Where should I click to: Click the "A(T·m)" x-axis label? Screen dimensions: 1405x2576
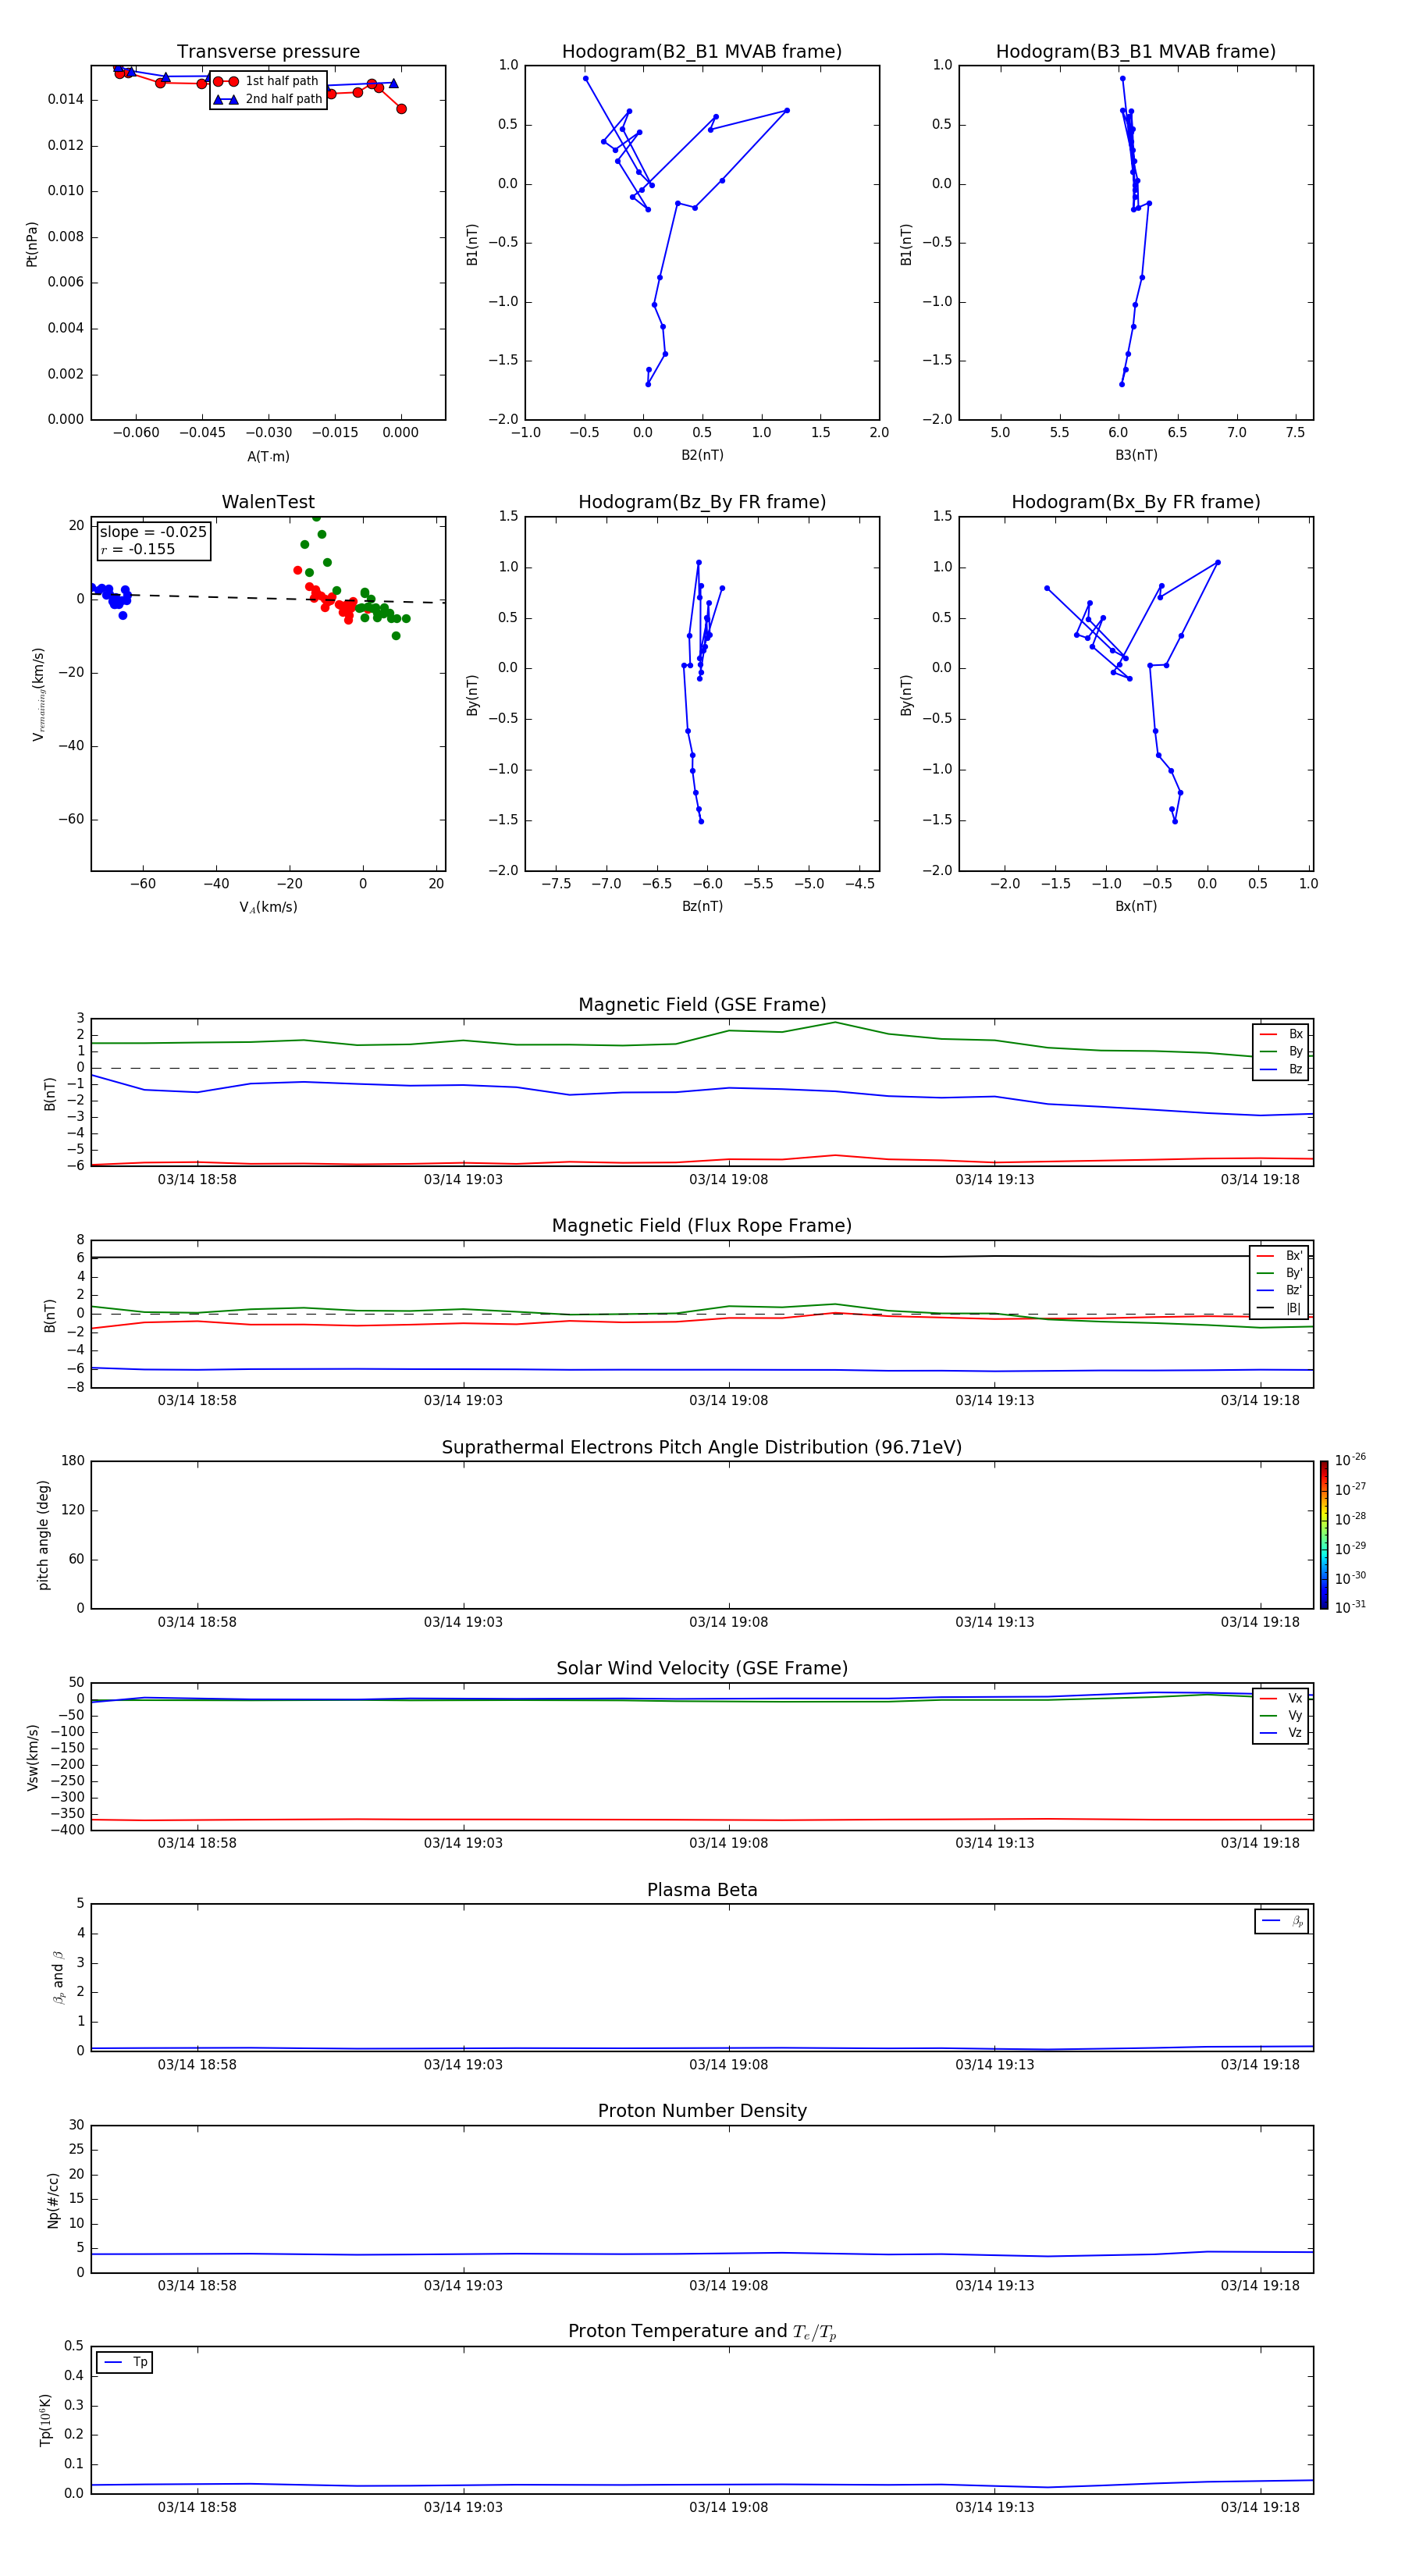[x=268, y=456]
